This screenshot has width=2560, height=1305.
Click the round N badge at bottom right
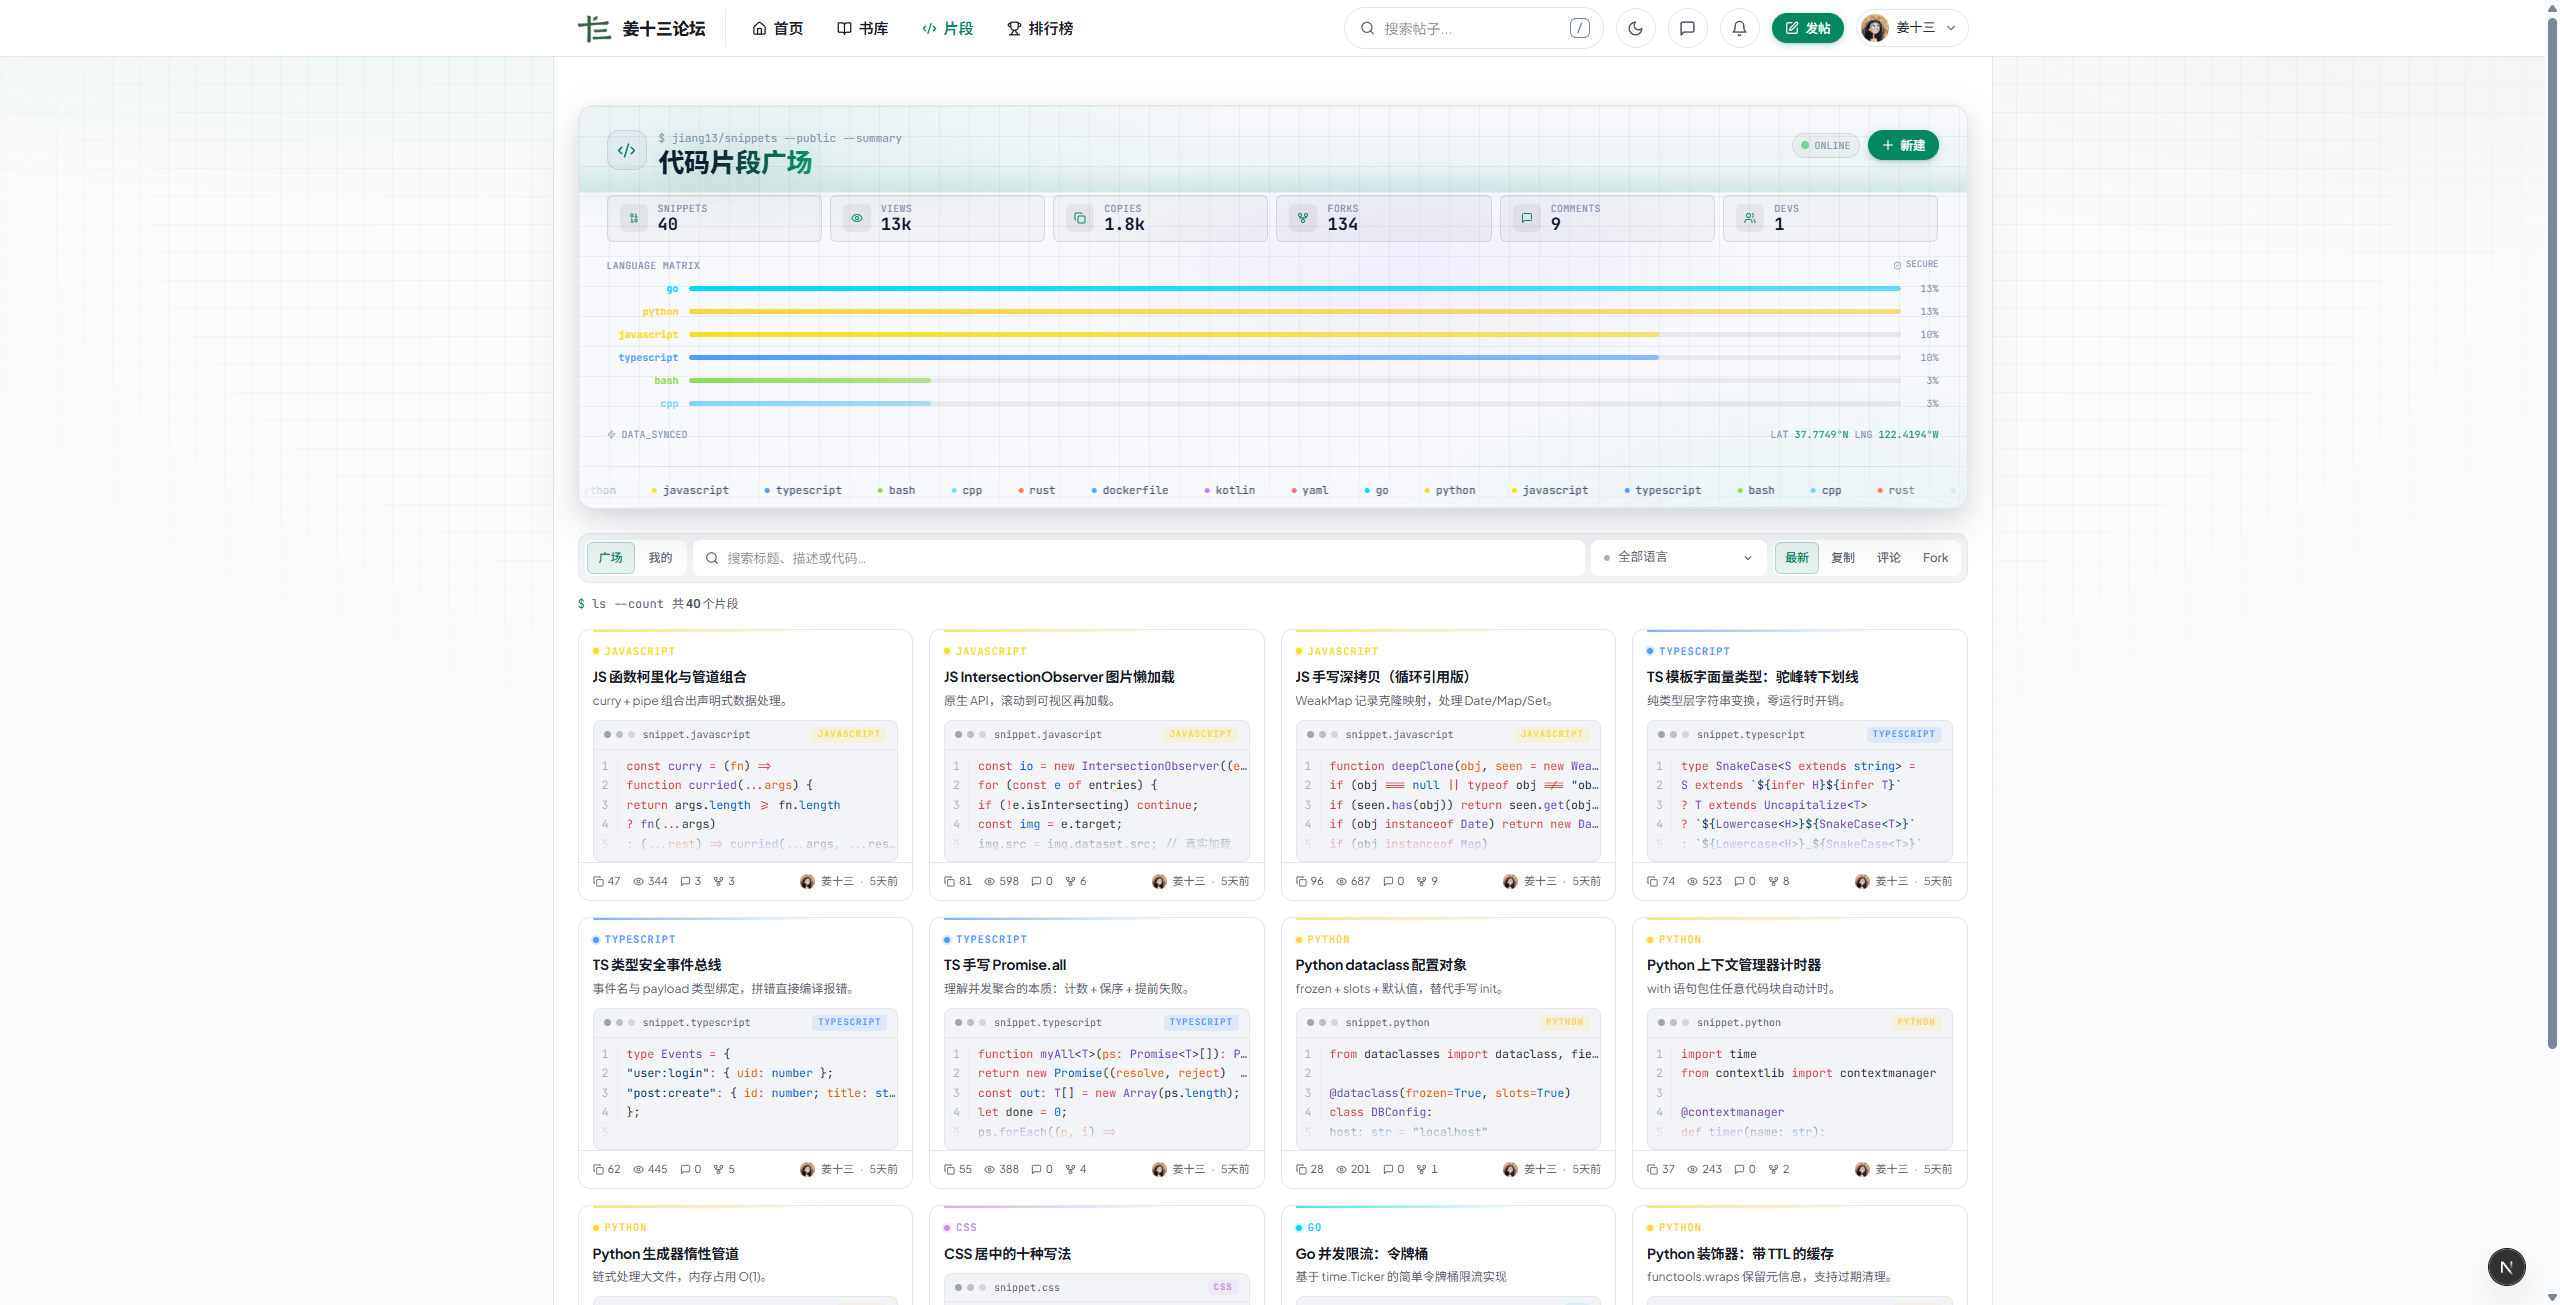click(x=2506, y=1267)
